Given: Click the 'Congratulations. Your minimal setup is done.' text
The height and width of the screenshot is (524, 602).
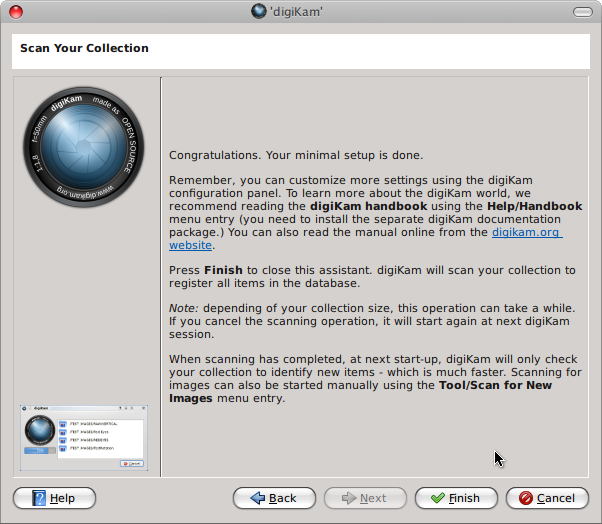Looking at the screenshot, I should coord(296,155).
